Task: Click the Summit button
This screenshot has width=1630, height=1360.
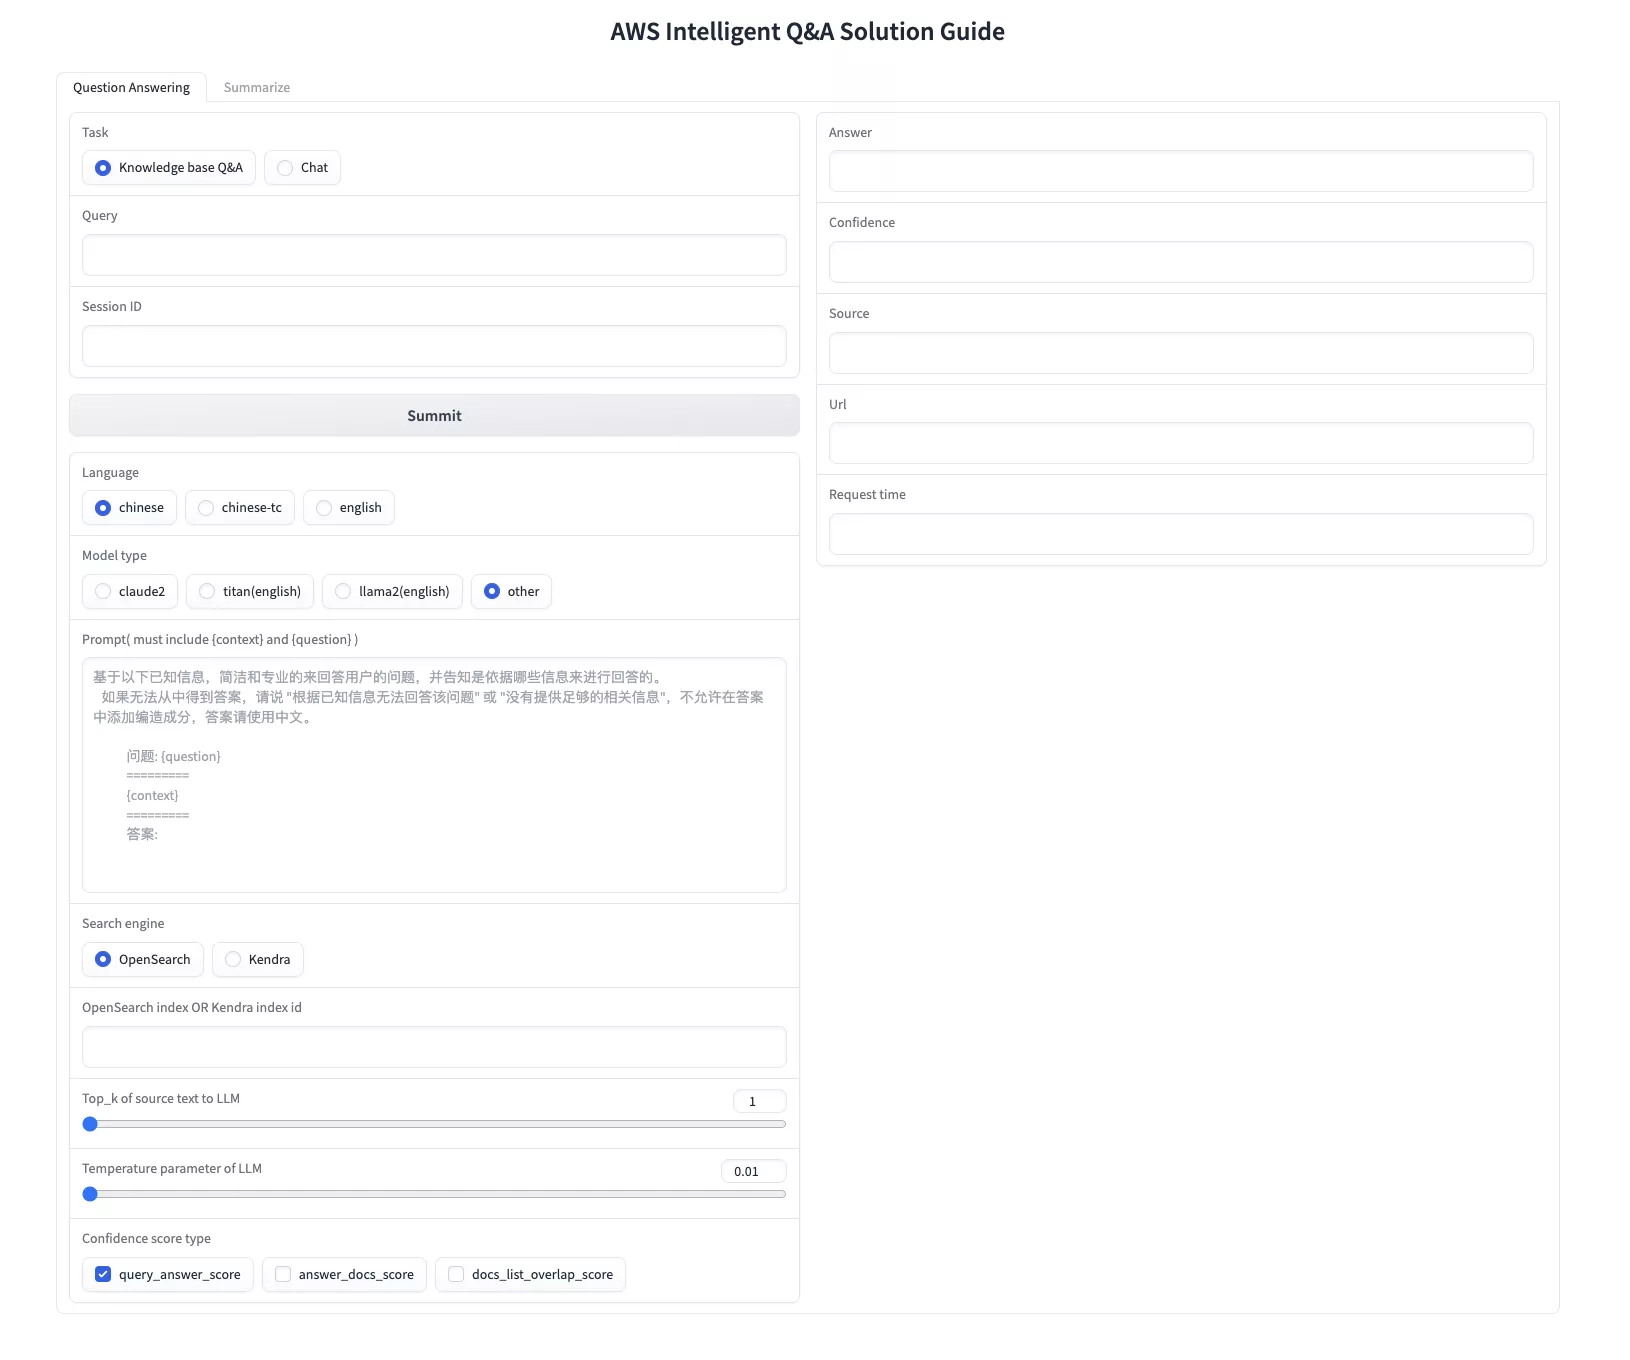Action: pos(434,415)
